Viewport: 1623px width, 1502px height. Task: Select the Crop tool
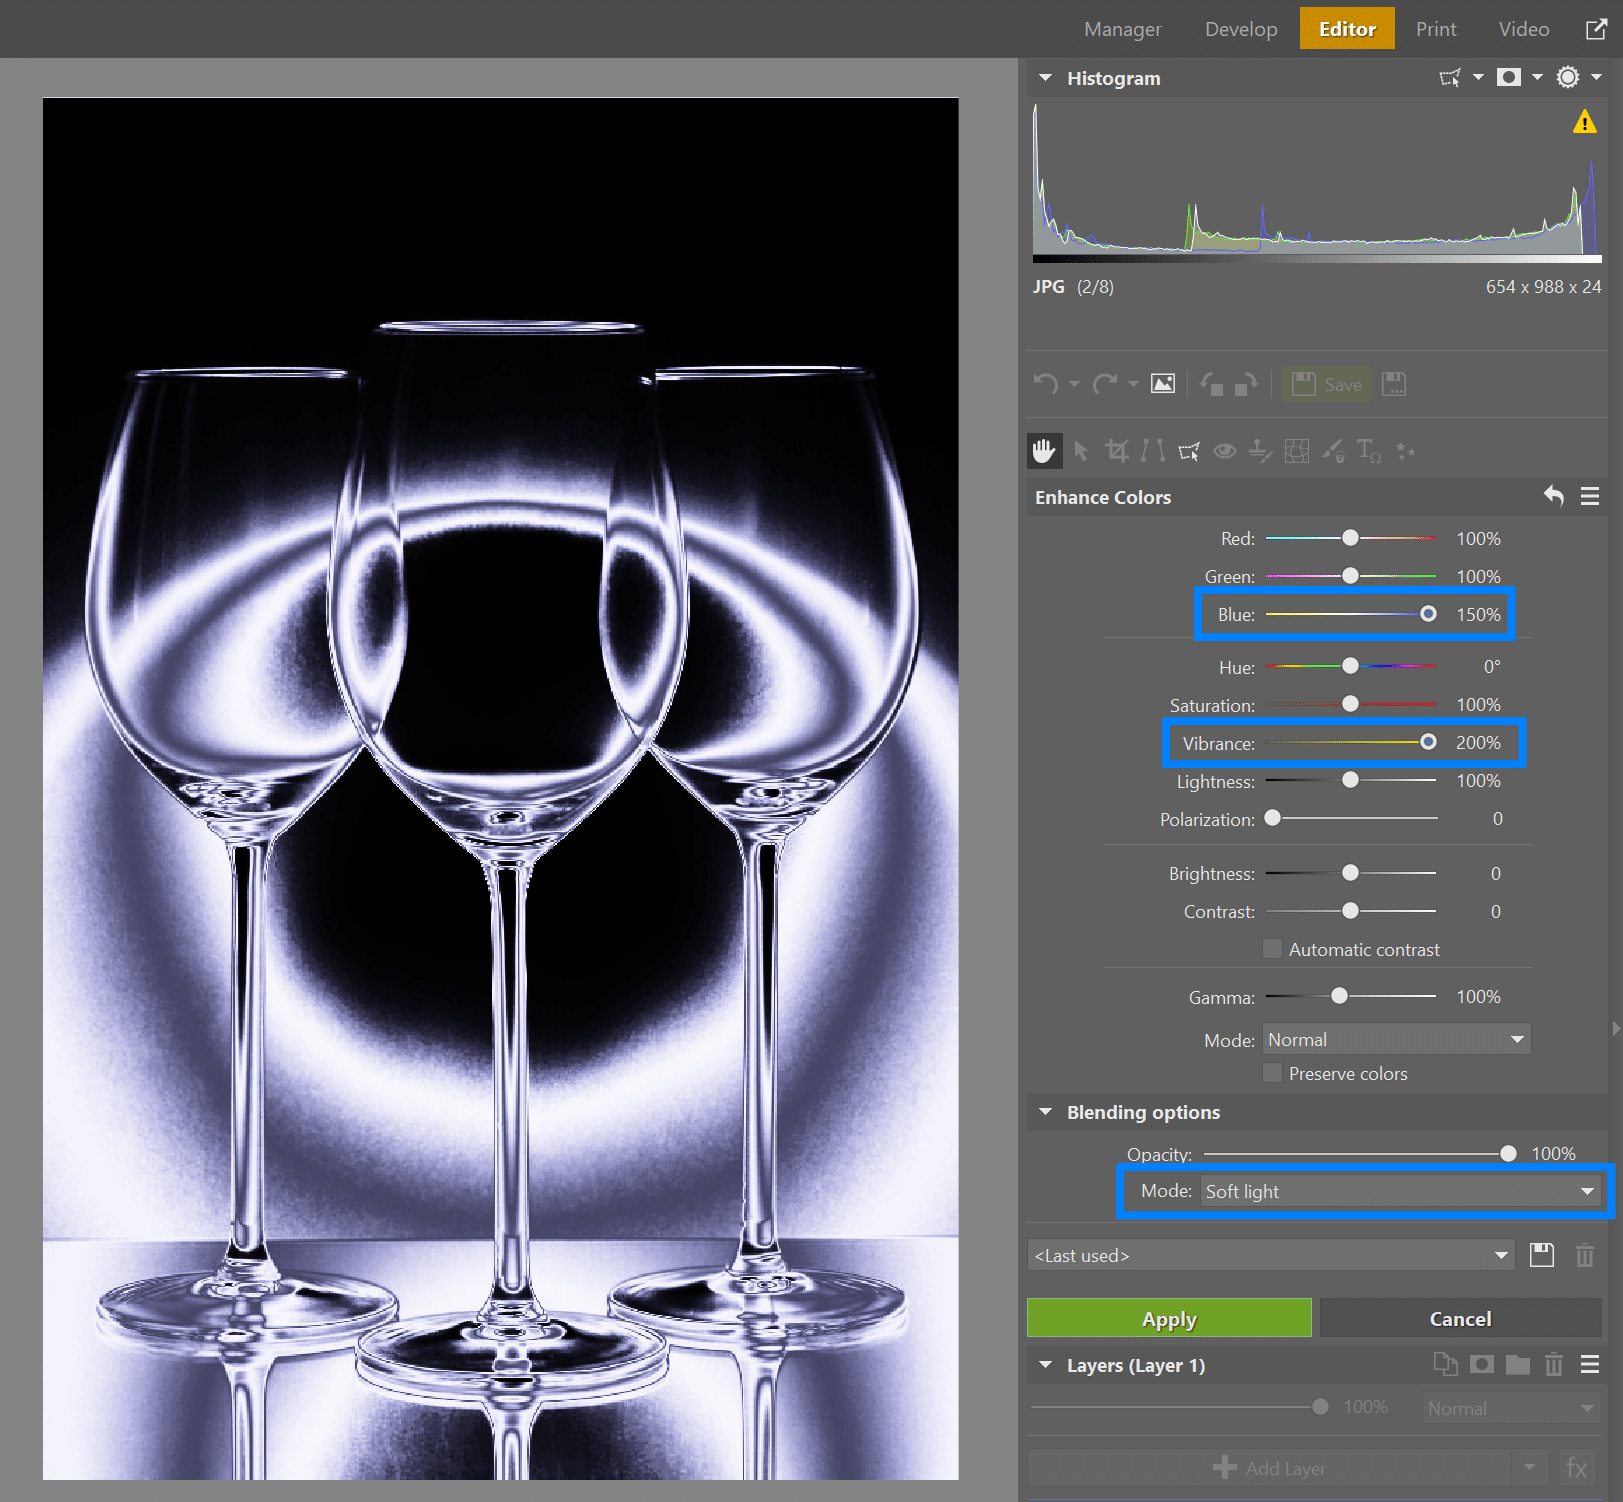pos(1116,451)
